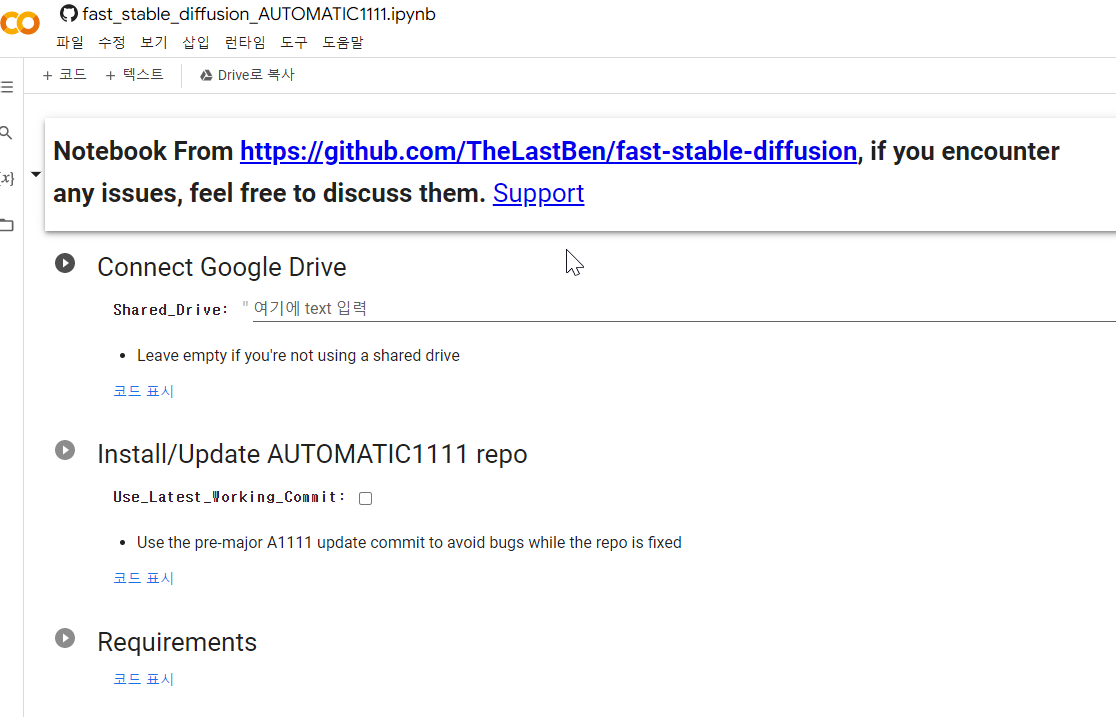Open the 도구 menu

click(x=293, y=43)
